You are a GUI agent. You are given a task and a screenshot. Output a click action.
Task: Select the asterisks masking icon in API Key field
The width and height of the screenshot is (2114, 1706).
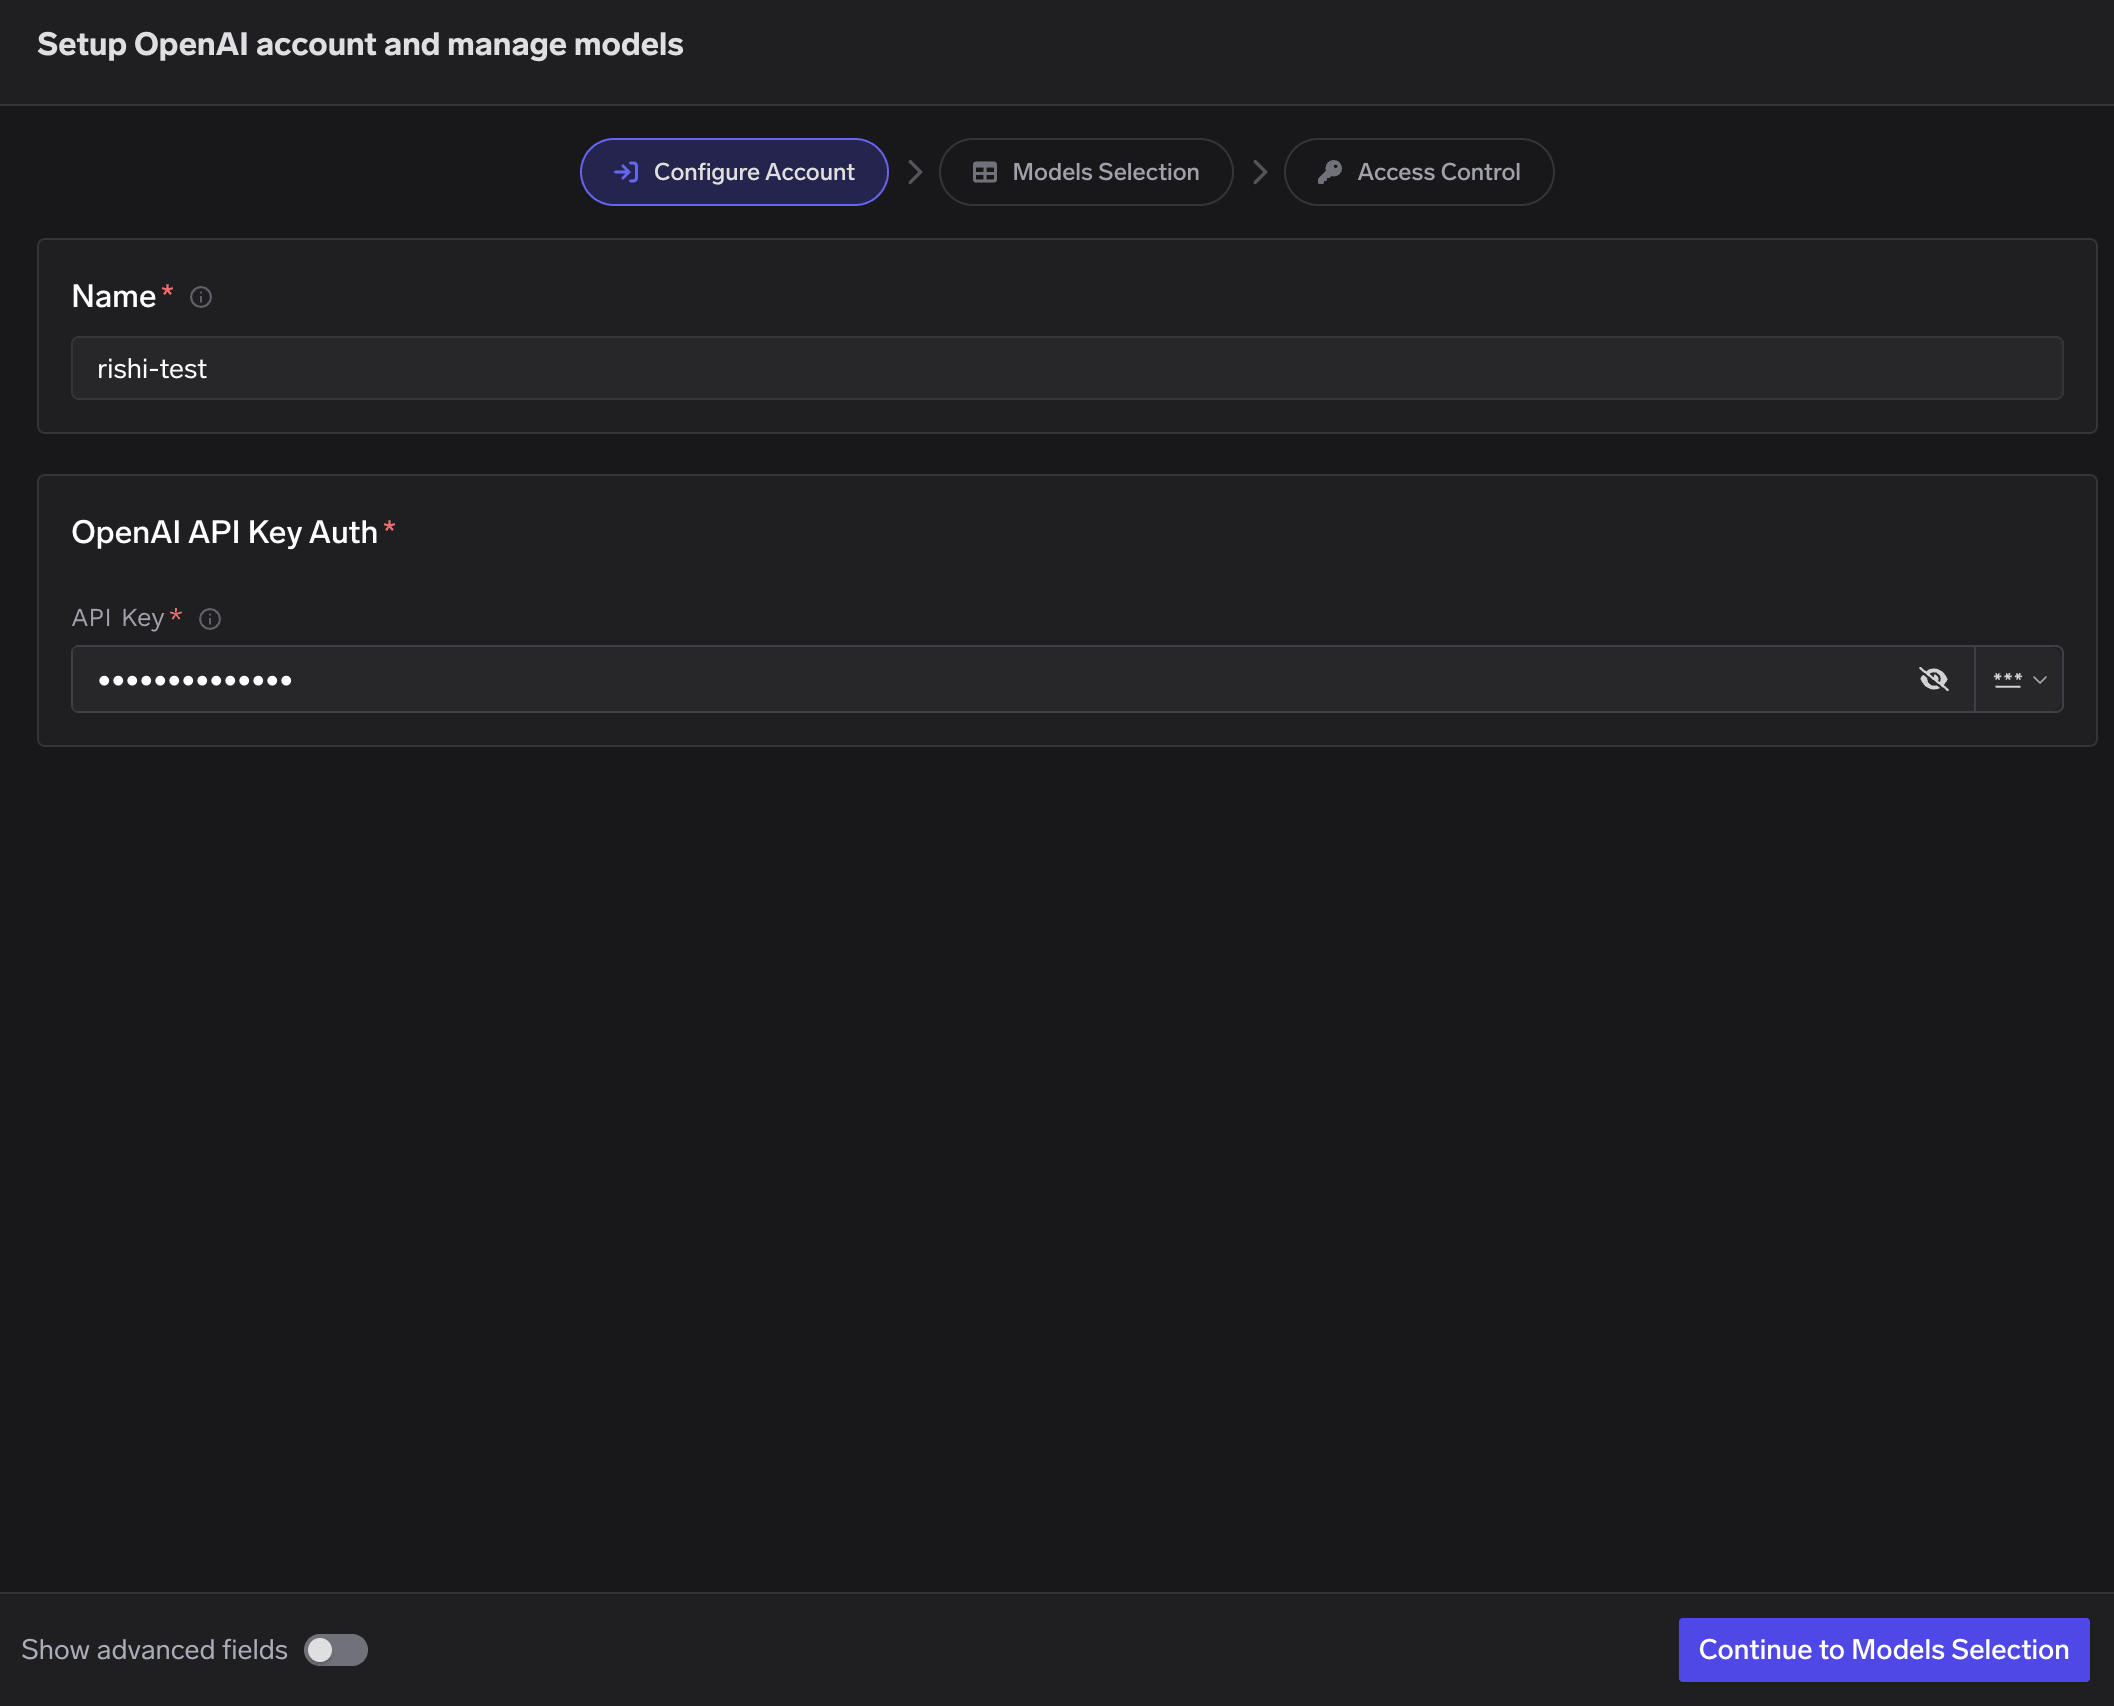2007,679
